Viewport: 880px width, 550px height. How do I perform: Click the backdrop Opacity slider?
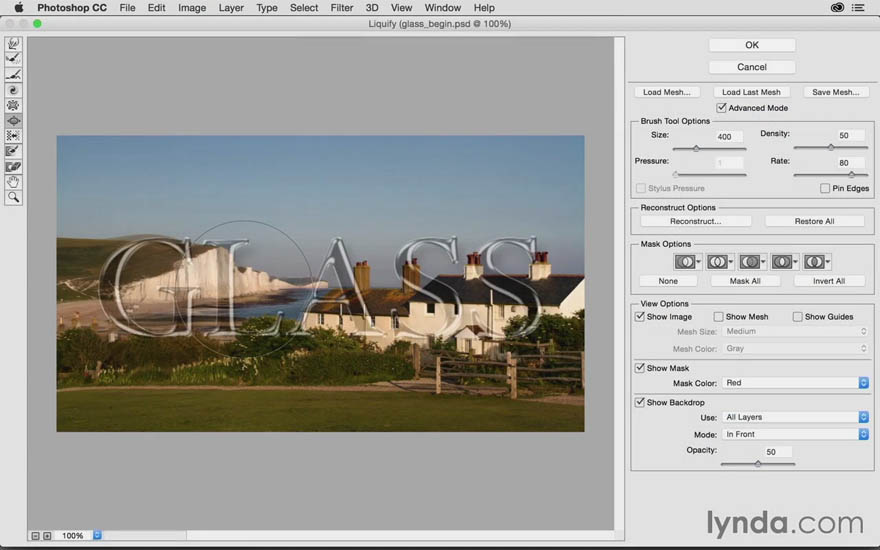pyautogui.click(x=758, y=464)
